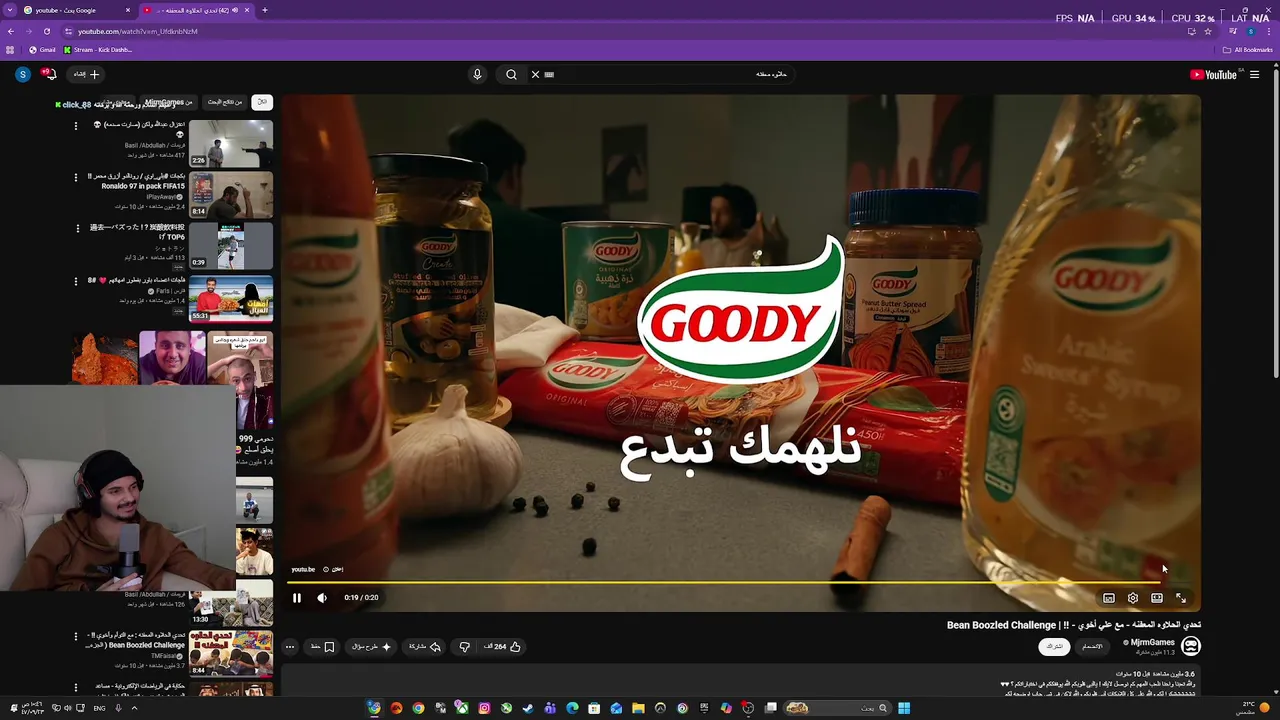Mute the video player volume
Image resolution: width=1280 pixels, height=720 pixels.
coord(322,598)
